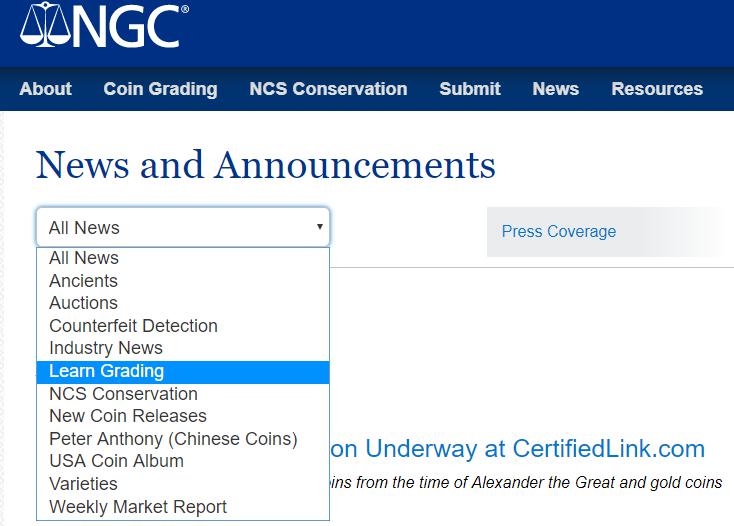The image size is (734, 526).
Task: Open the Resources menu
Action: 657,89
